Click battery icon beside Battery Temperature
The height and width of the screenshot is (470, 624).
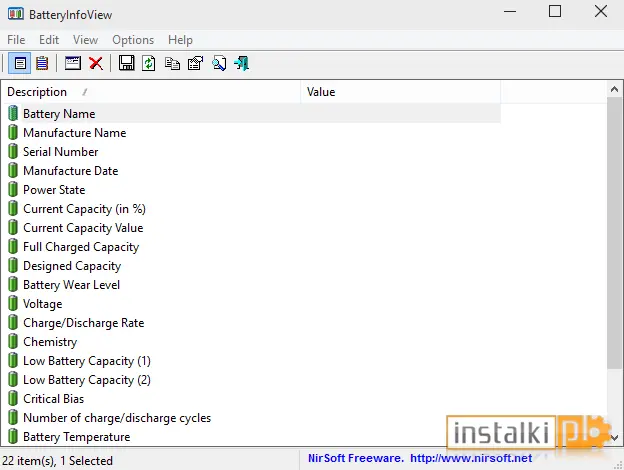(x=13, y=437)
